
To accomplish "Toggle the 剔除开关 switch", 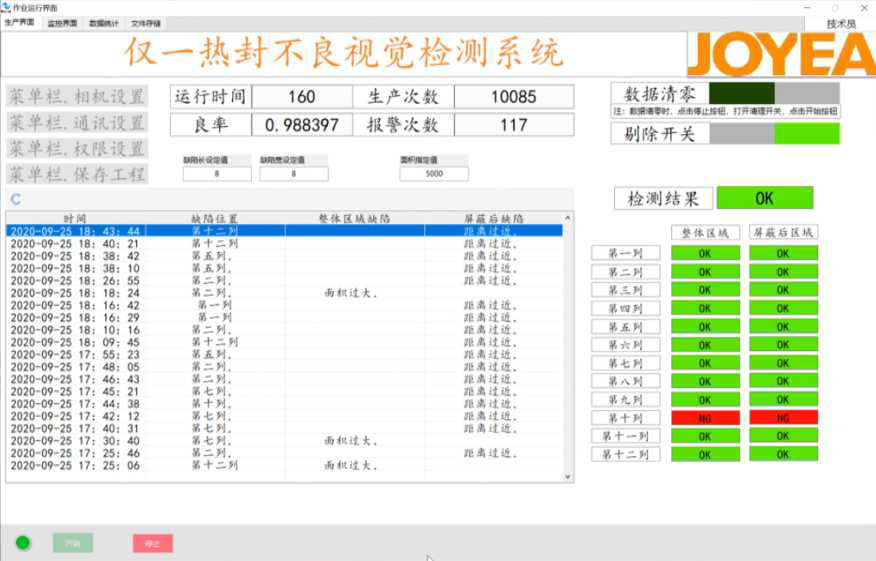I will click(774, 134).
